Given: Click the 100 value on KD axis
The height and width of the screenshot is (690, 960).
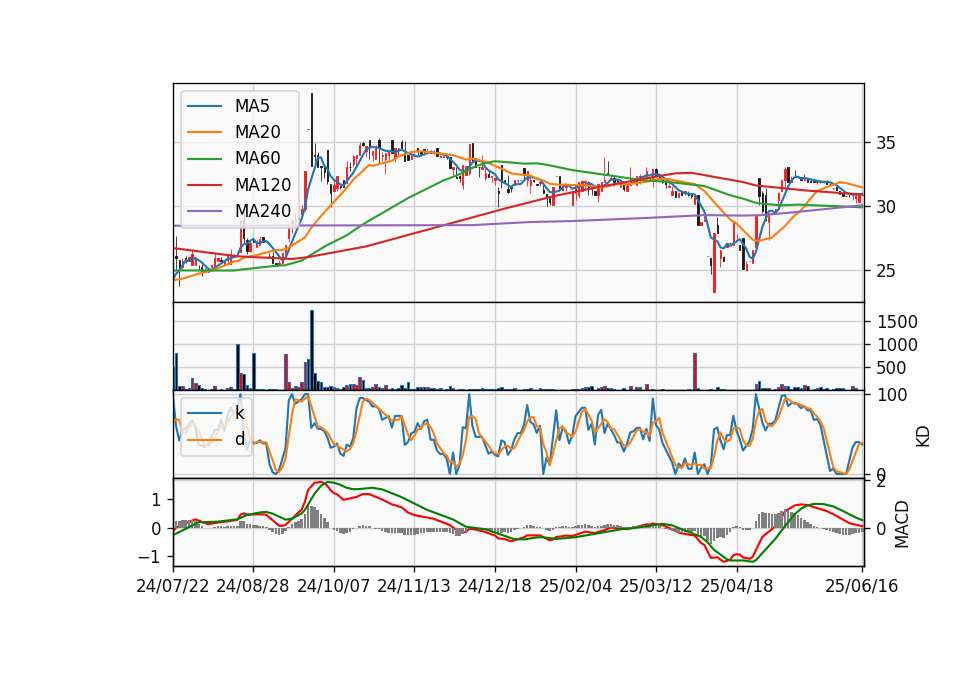Looking at the screenshot, I should pos(891,395).
